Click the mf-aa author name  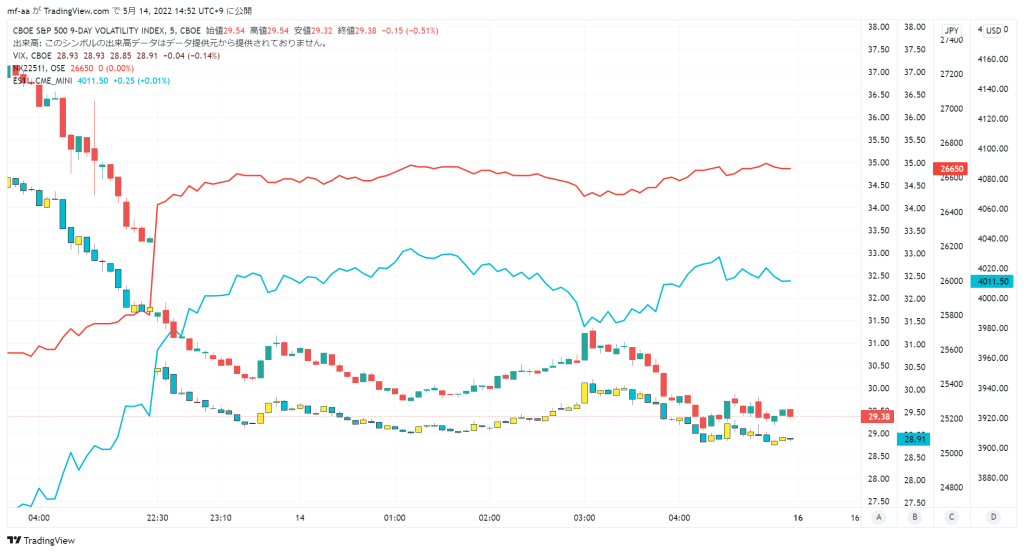point(18,11)
